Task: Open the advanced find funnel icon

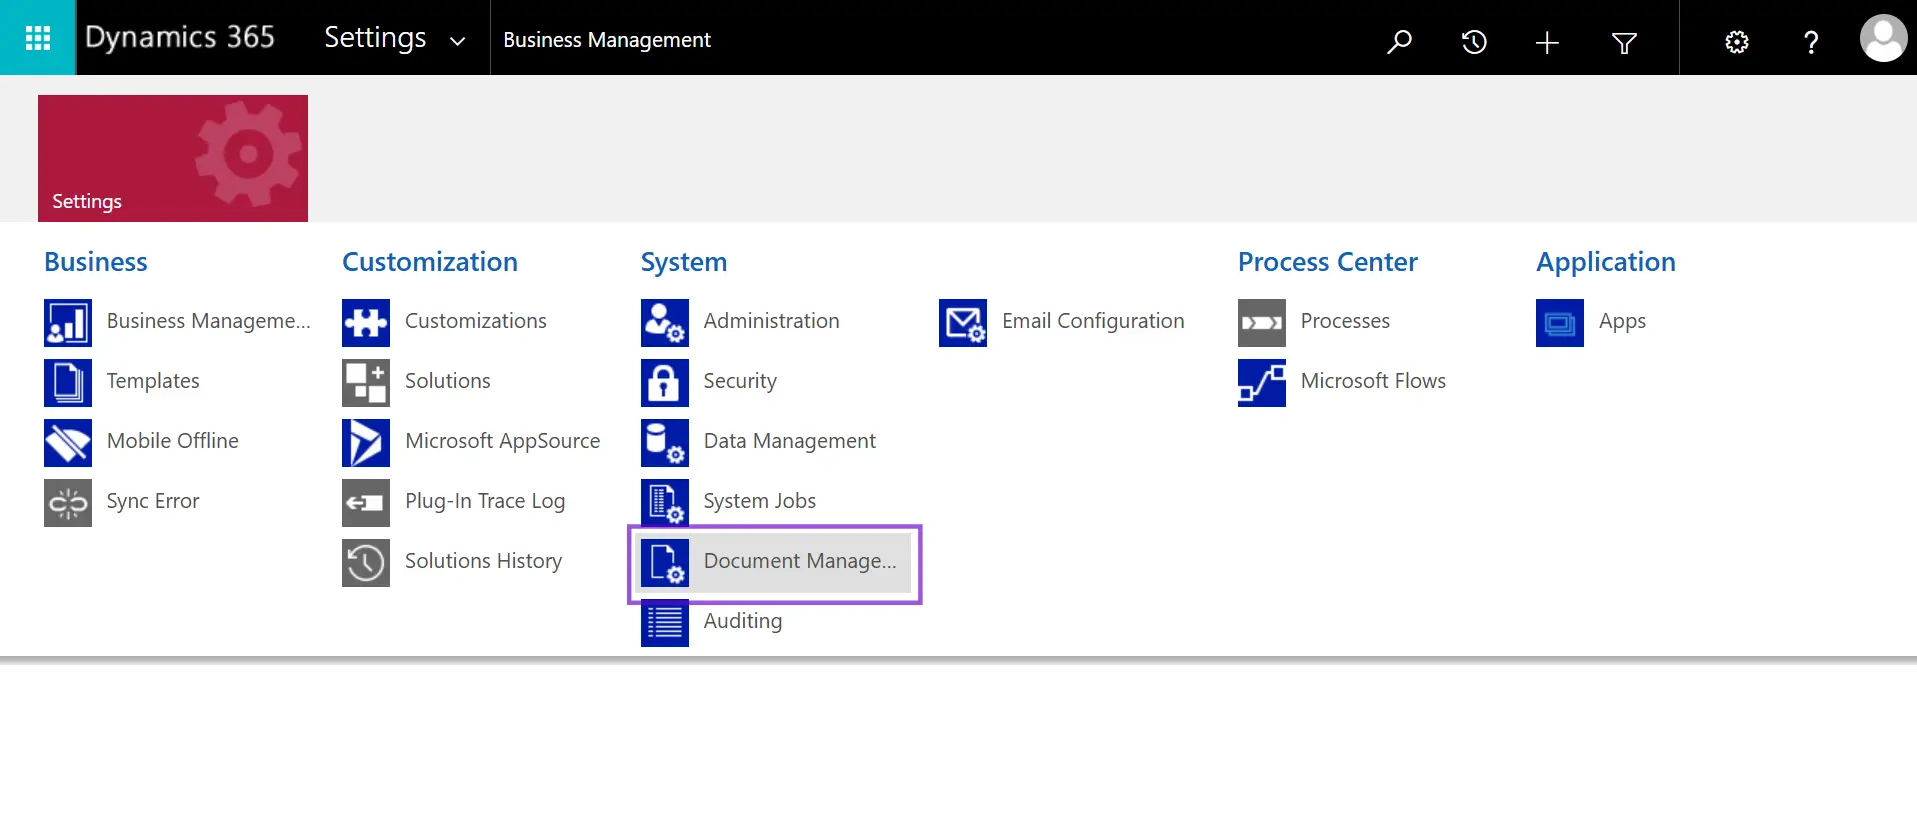Action: coord(1624,42)
